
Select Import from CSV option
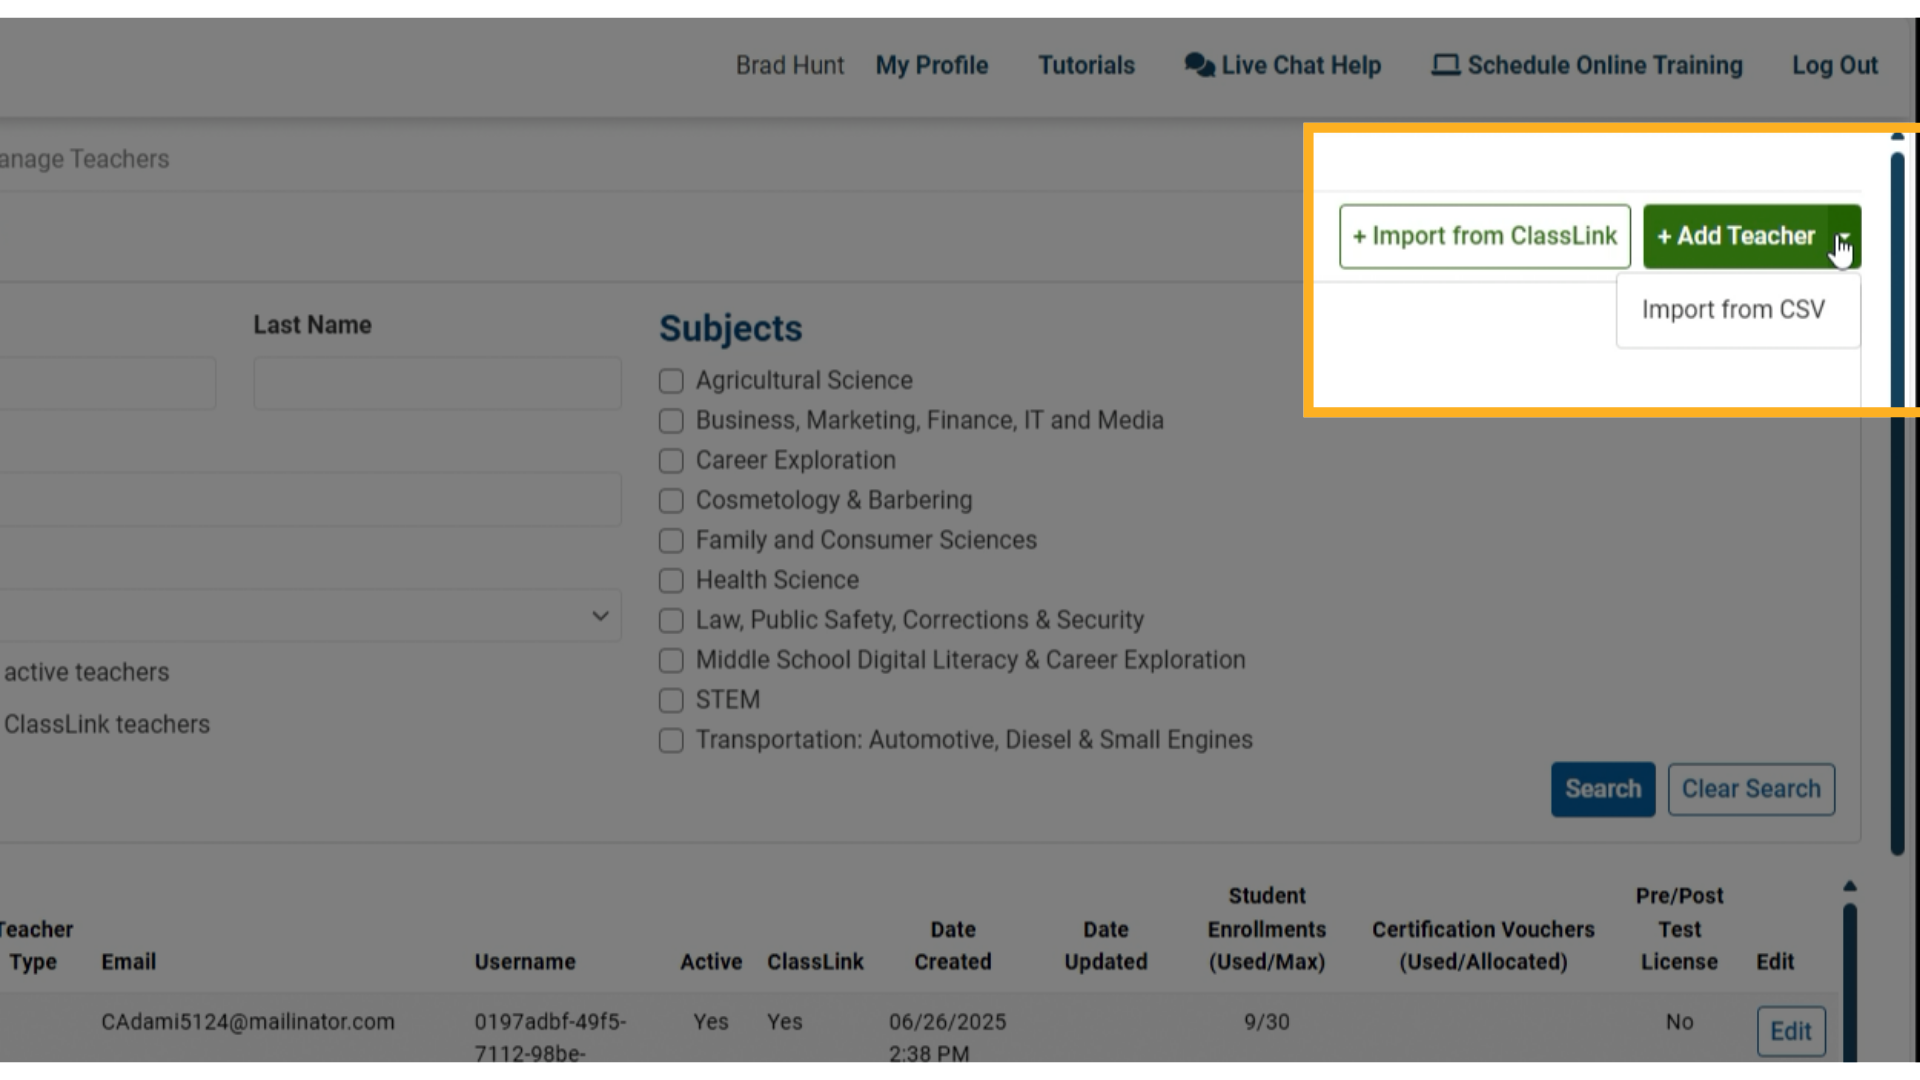coord(1733,310)
